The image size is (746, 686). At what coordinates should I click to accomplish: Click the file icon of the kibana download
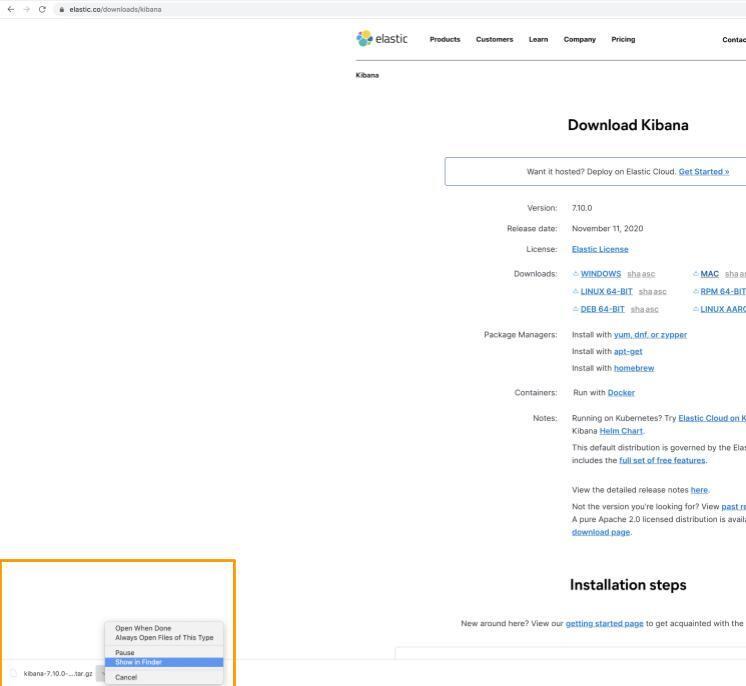13,673
